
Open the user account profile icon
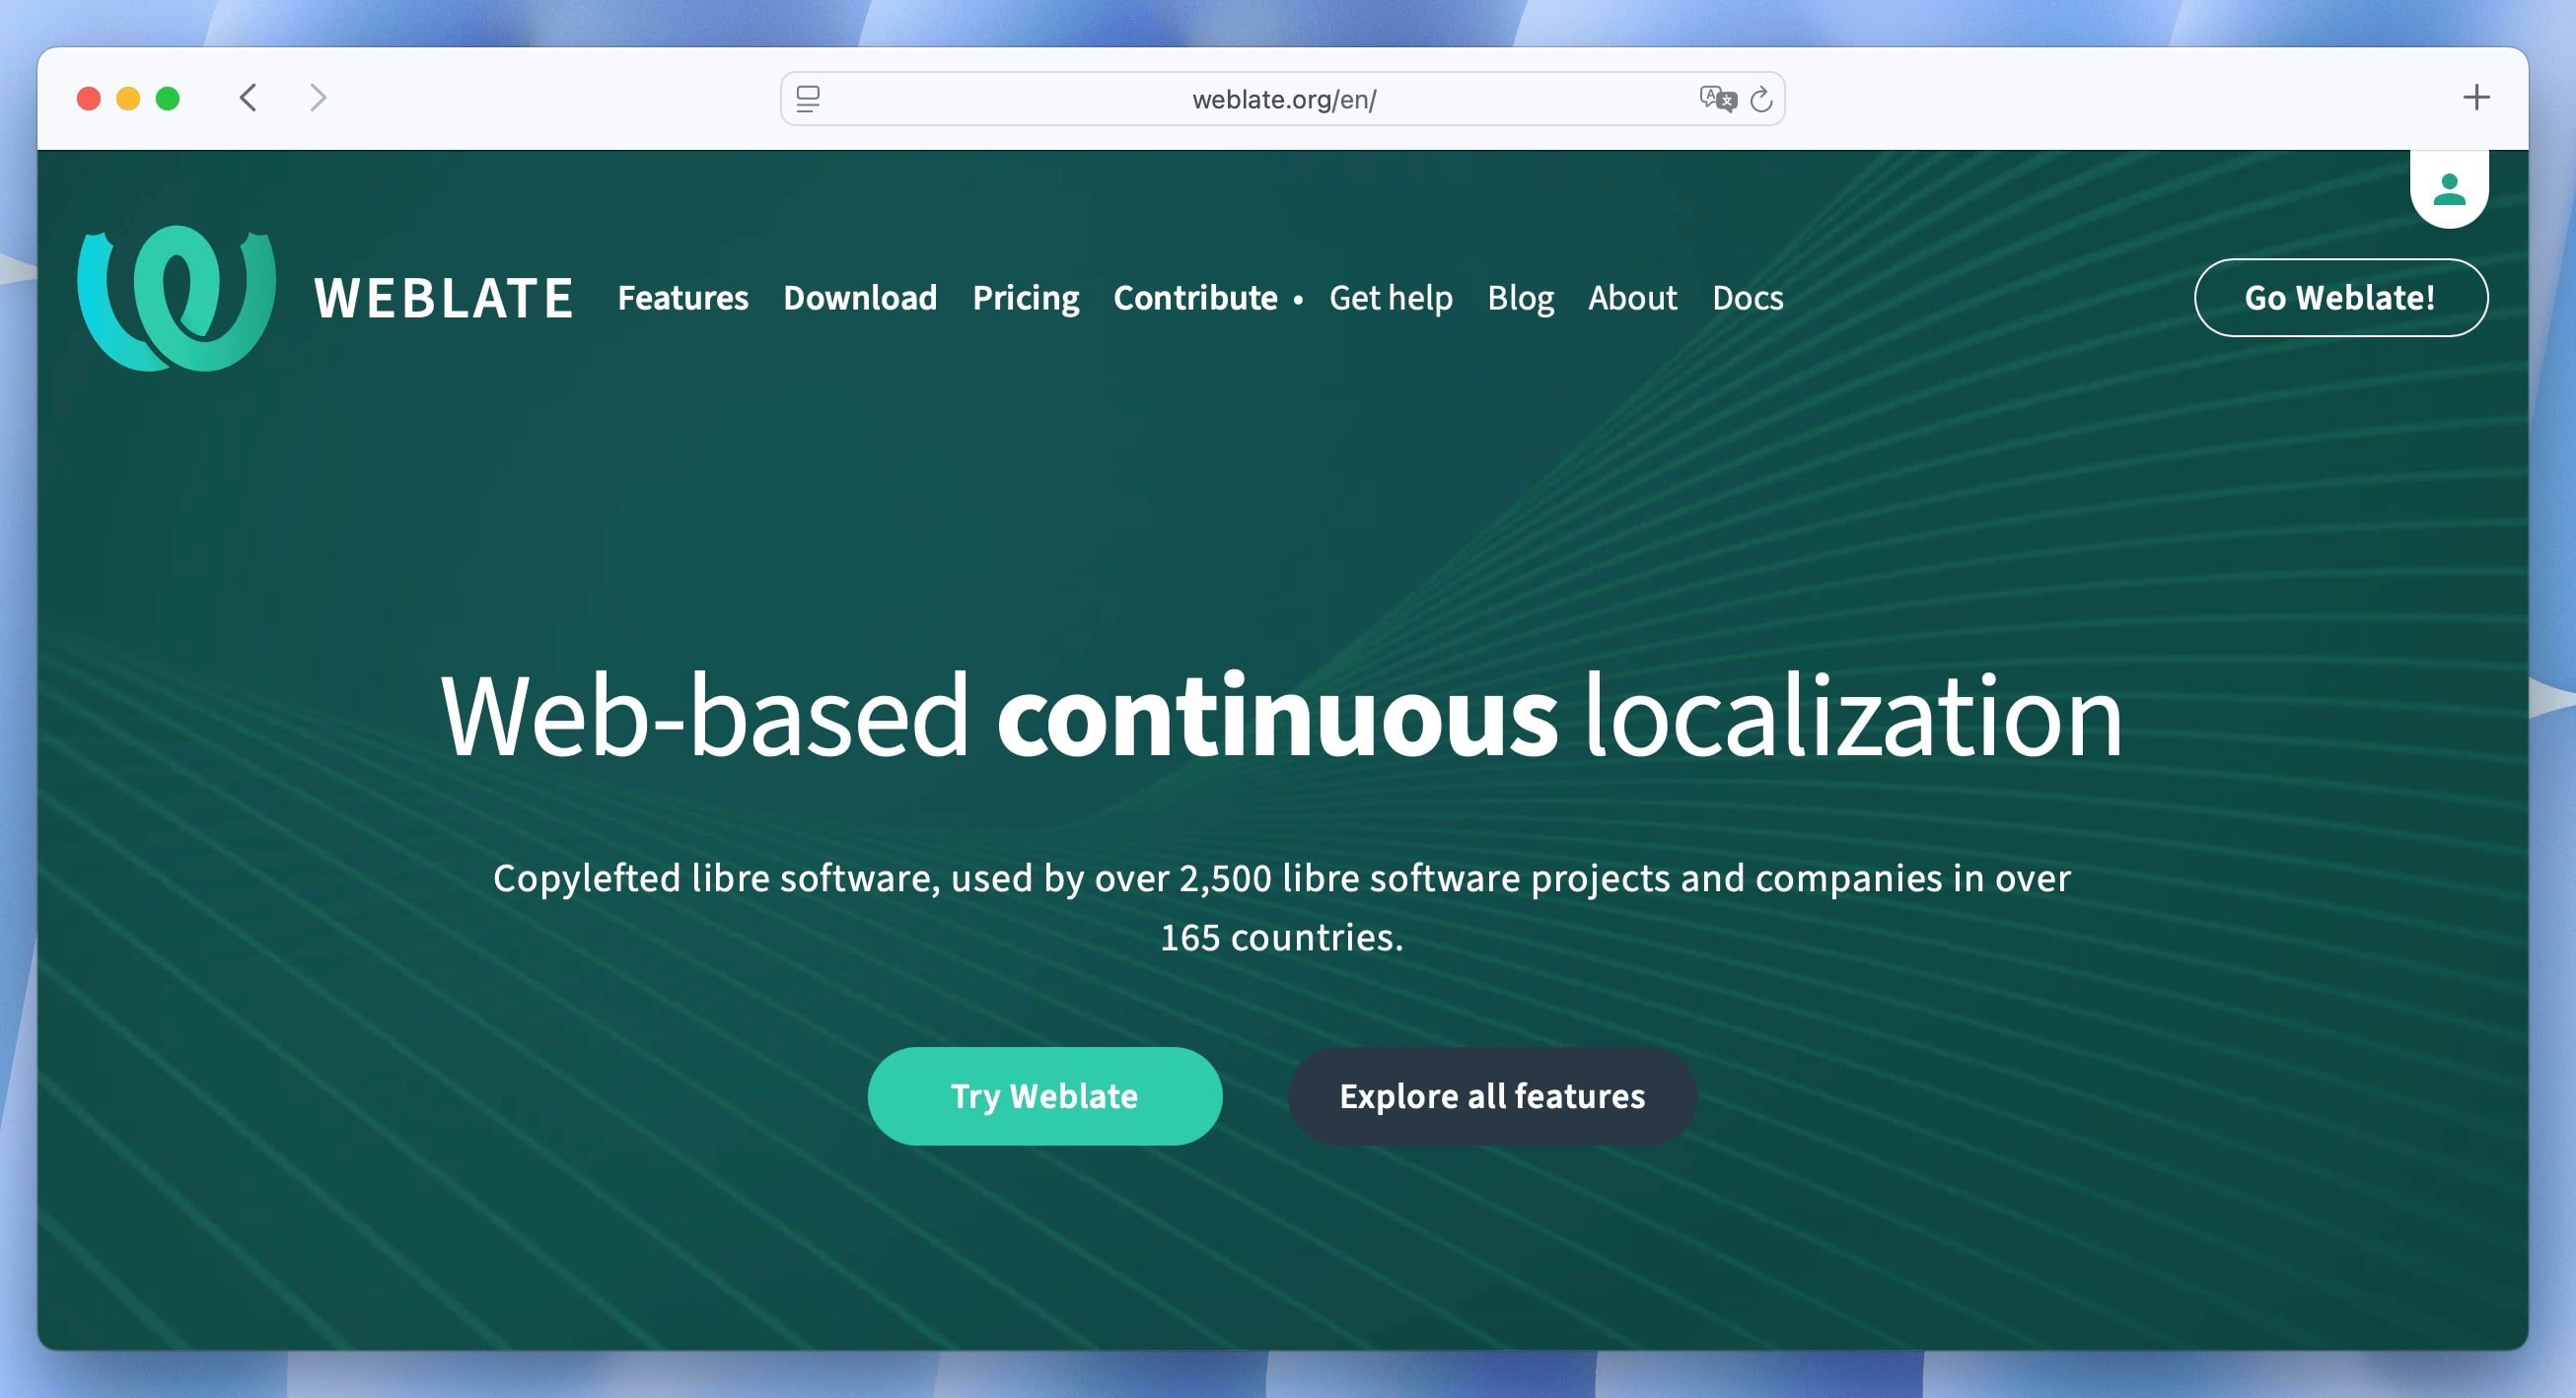point(2449,189)
